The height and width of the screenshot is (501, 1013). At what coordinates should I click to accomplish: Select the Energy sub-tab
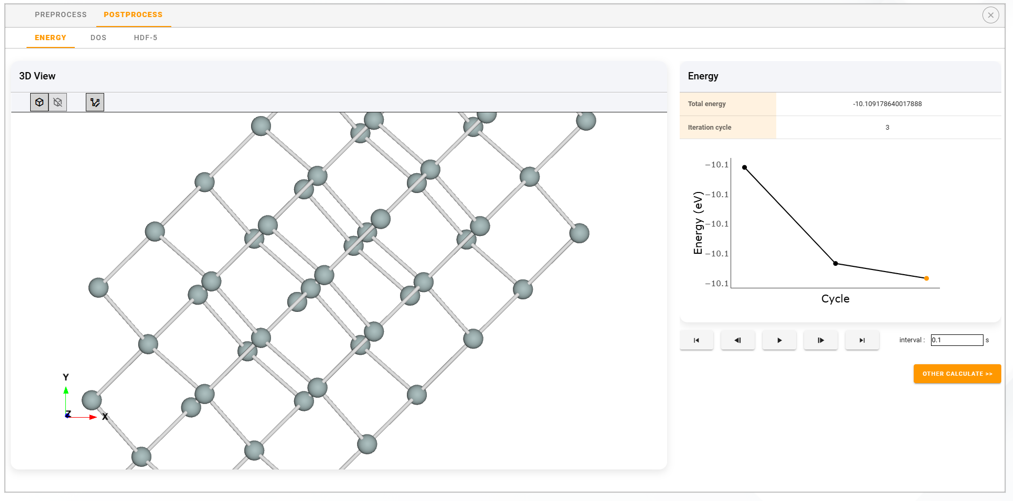(51, 38)
